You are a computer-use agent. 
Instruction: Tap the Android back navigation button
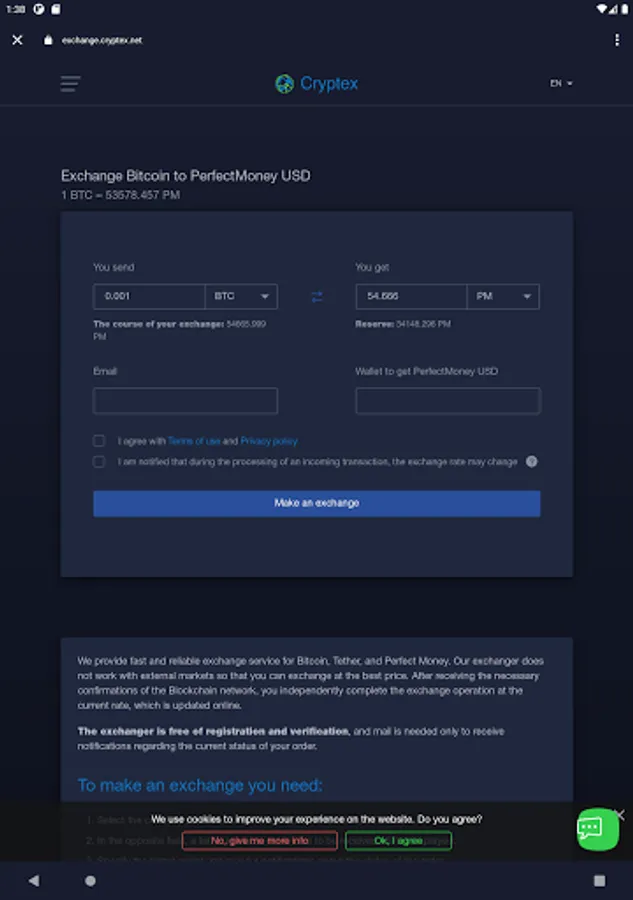point(34,881)
